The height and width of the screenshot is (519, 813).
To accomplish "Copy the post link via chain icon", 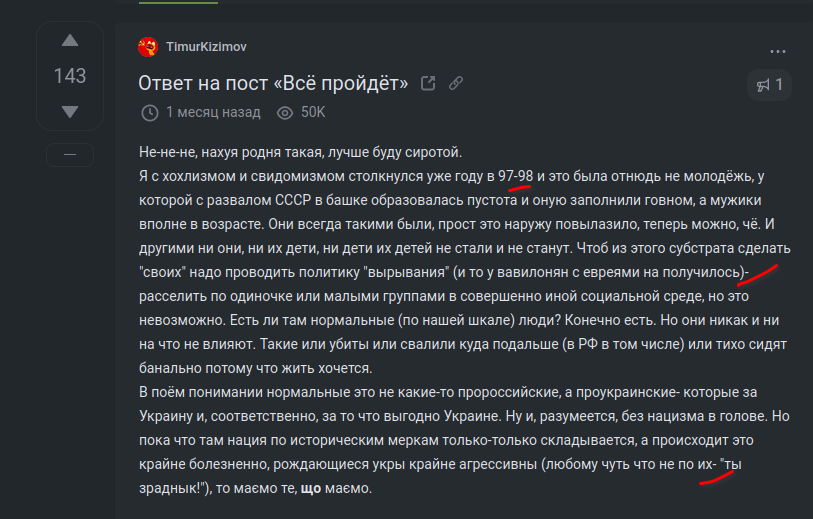I will point(455,83).
